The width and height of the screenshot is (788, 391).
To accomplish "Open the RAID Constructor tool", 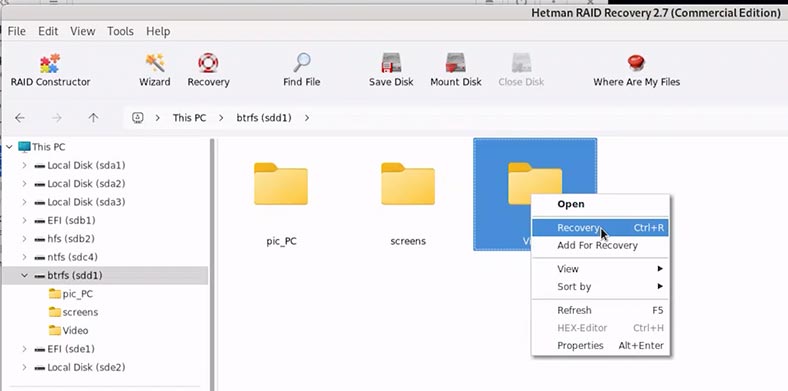I will point(50,70).
